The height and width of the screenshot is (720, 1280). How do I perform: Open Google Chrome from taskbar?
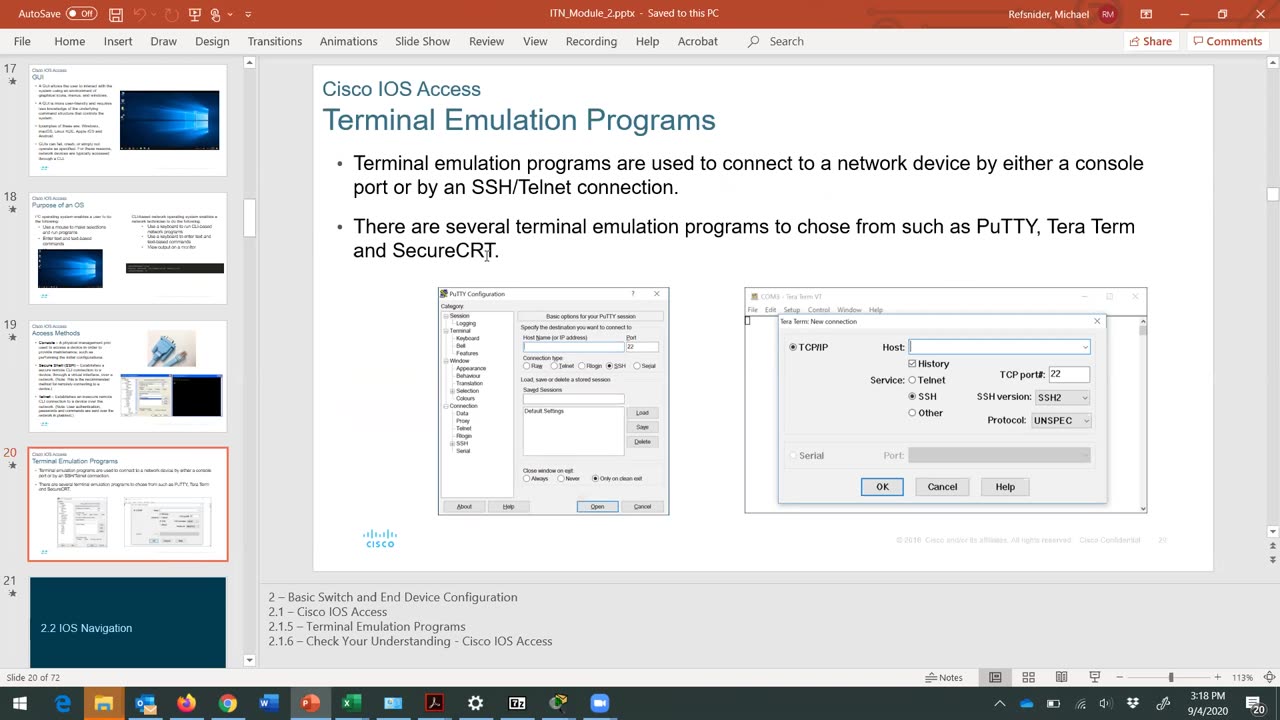[228, 703]
